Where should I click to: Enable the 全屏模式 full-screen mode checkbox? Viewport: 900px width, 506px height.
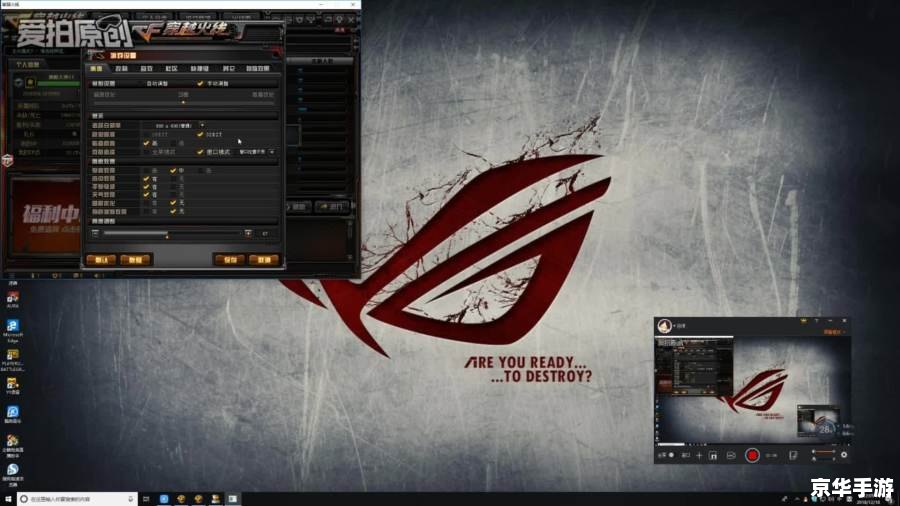(x=146, y=152)
